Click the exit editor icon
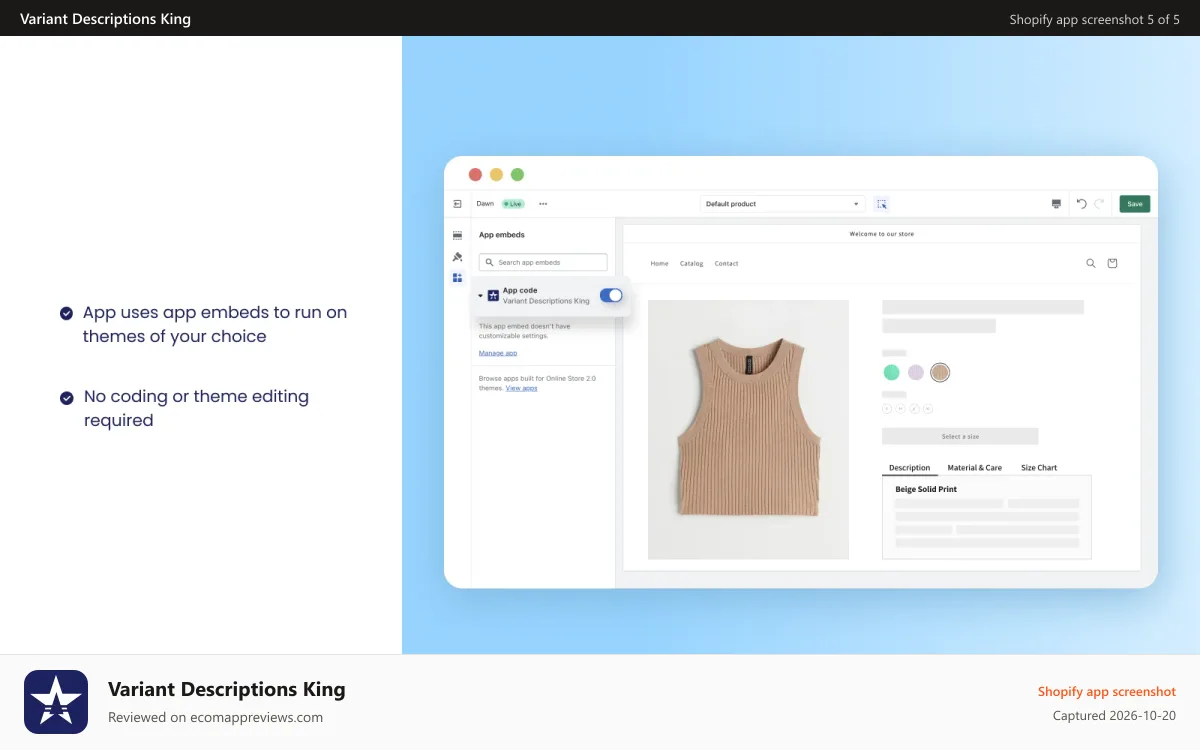Viewport: 1200px width, 750px height. tap(457, 204)
